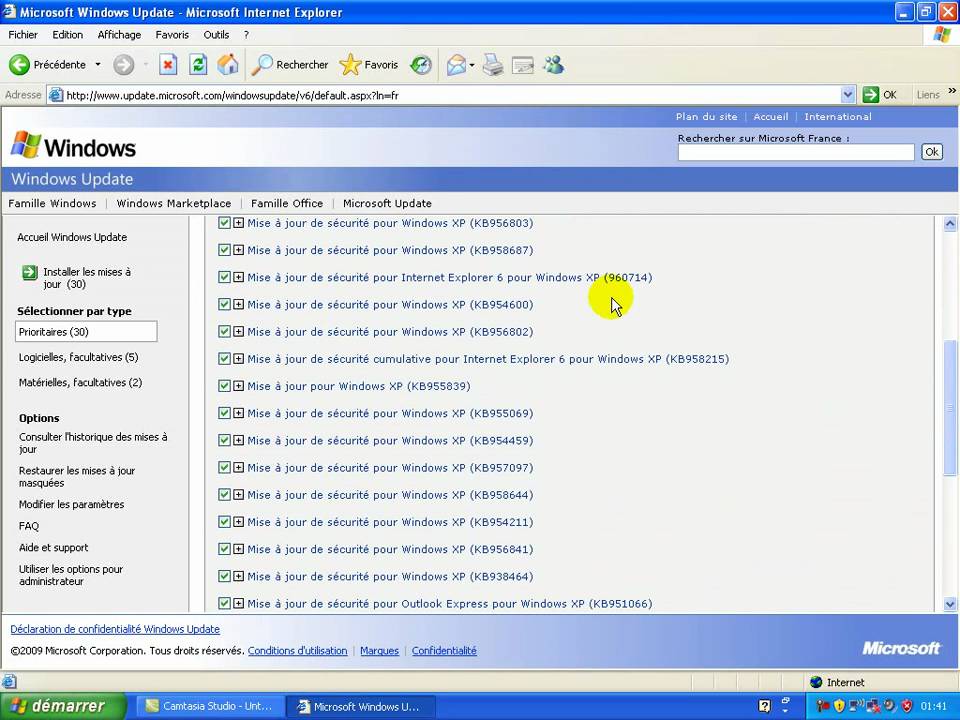Stop page loading with red X icon
Screen dimensions: 960x720
[168, 64]
